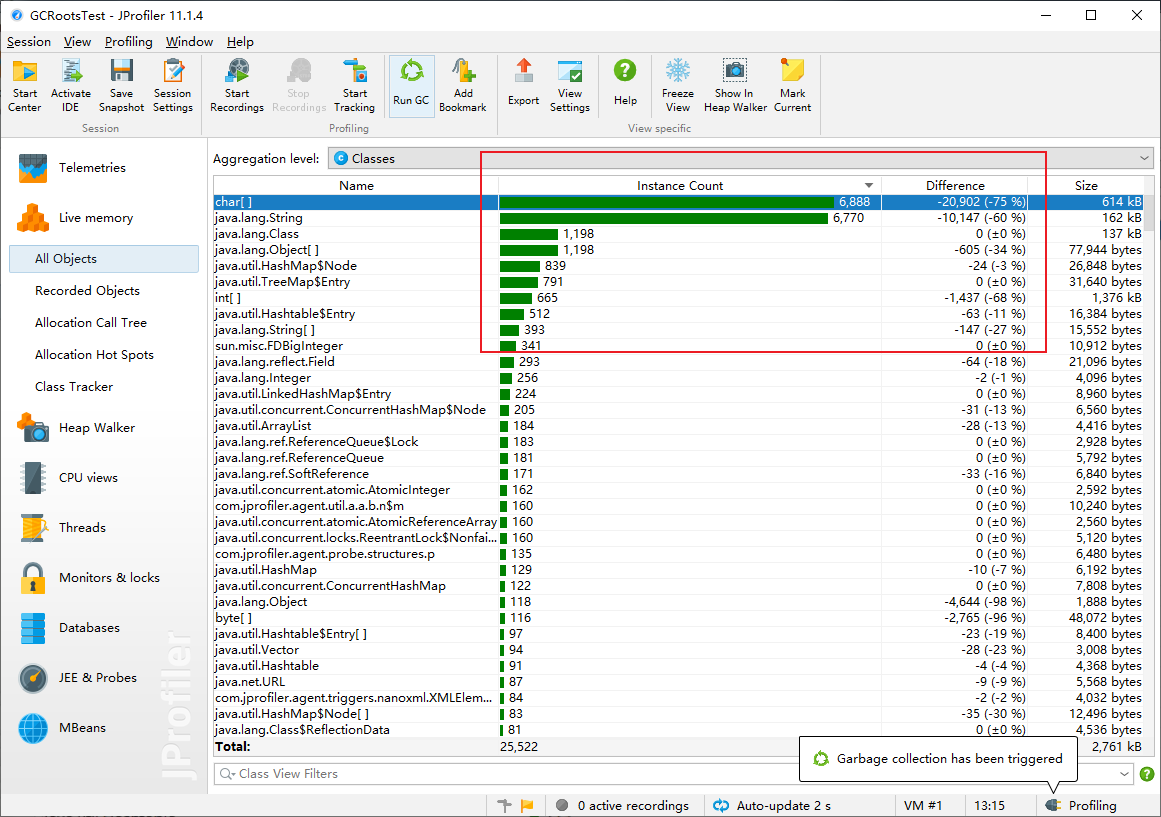
Task: Show selection in Heap Walker
Action: click(x=735, y=86)
